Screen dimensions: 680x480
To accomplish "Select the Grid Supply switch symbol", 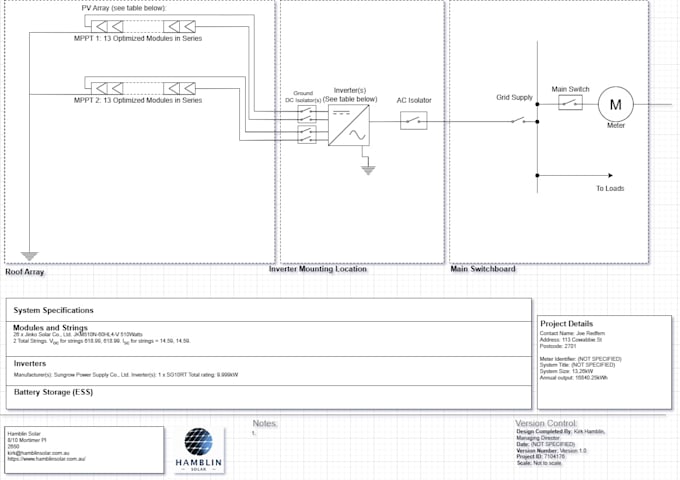I will 517,120.
